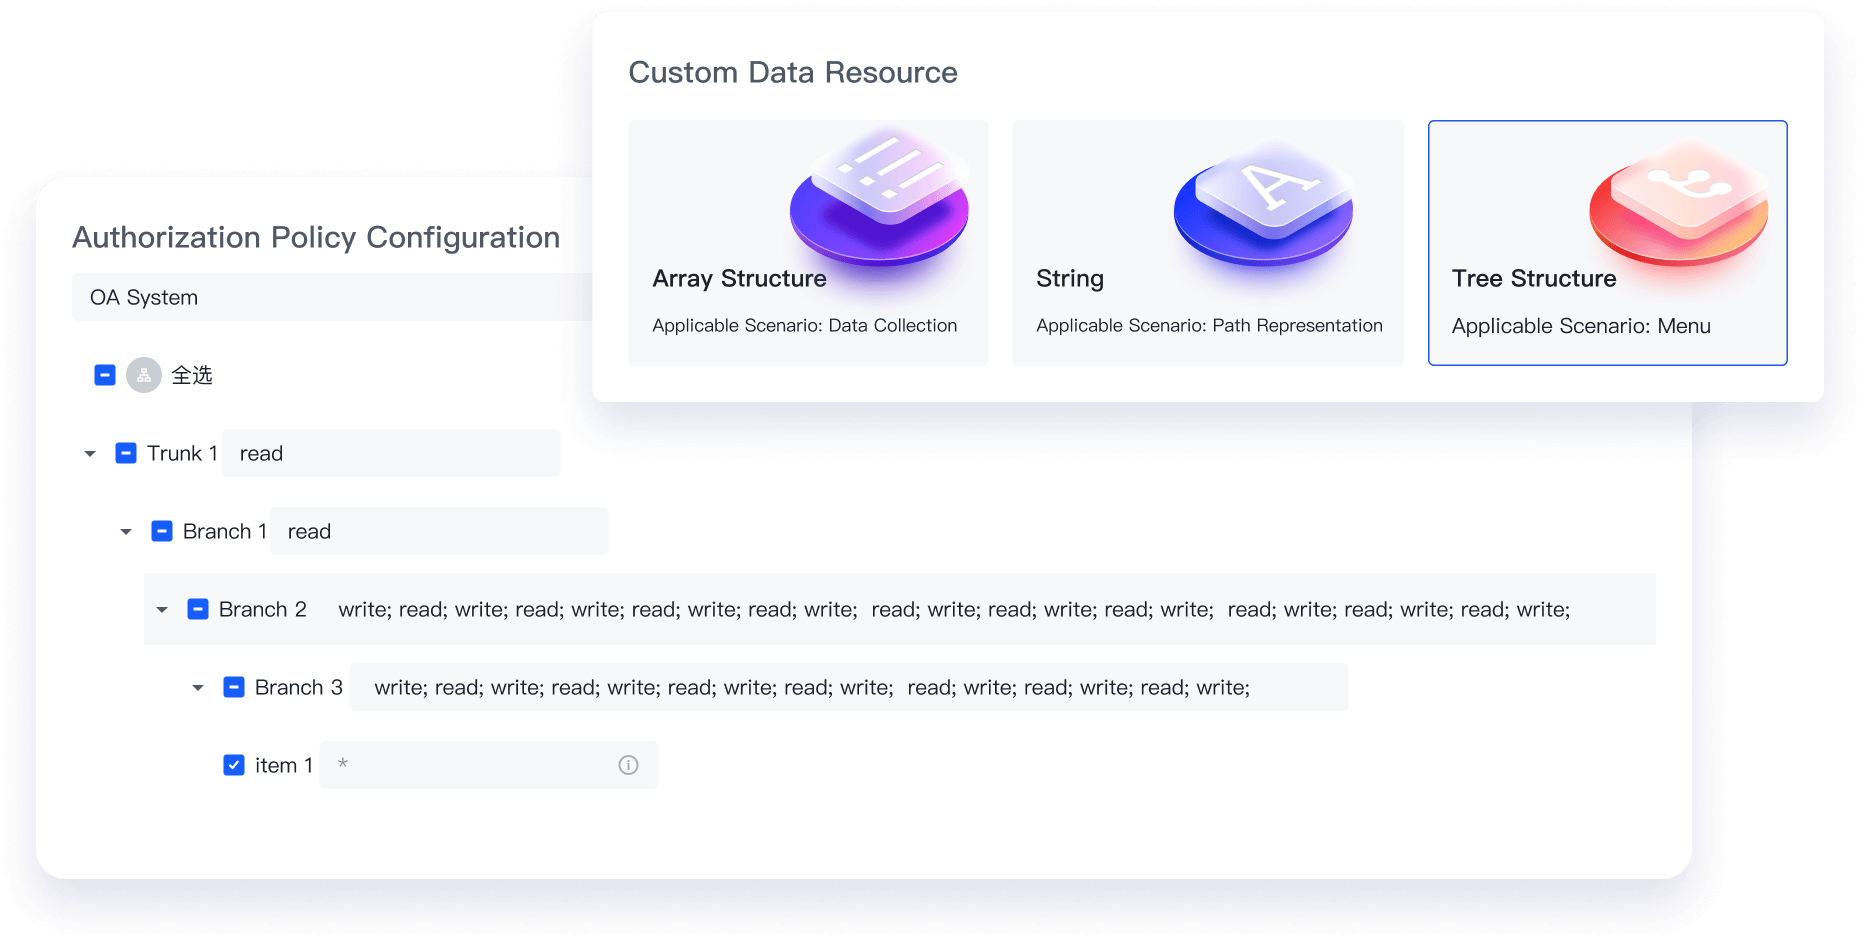The width and height of the screenshot is (1860, 940).
Task: Click the Branch 1 read permission field
Action: click(x=439, y=531)
